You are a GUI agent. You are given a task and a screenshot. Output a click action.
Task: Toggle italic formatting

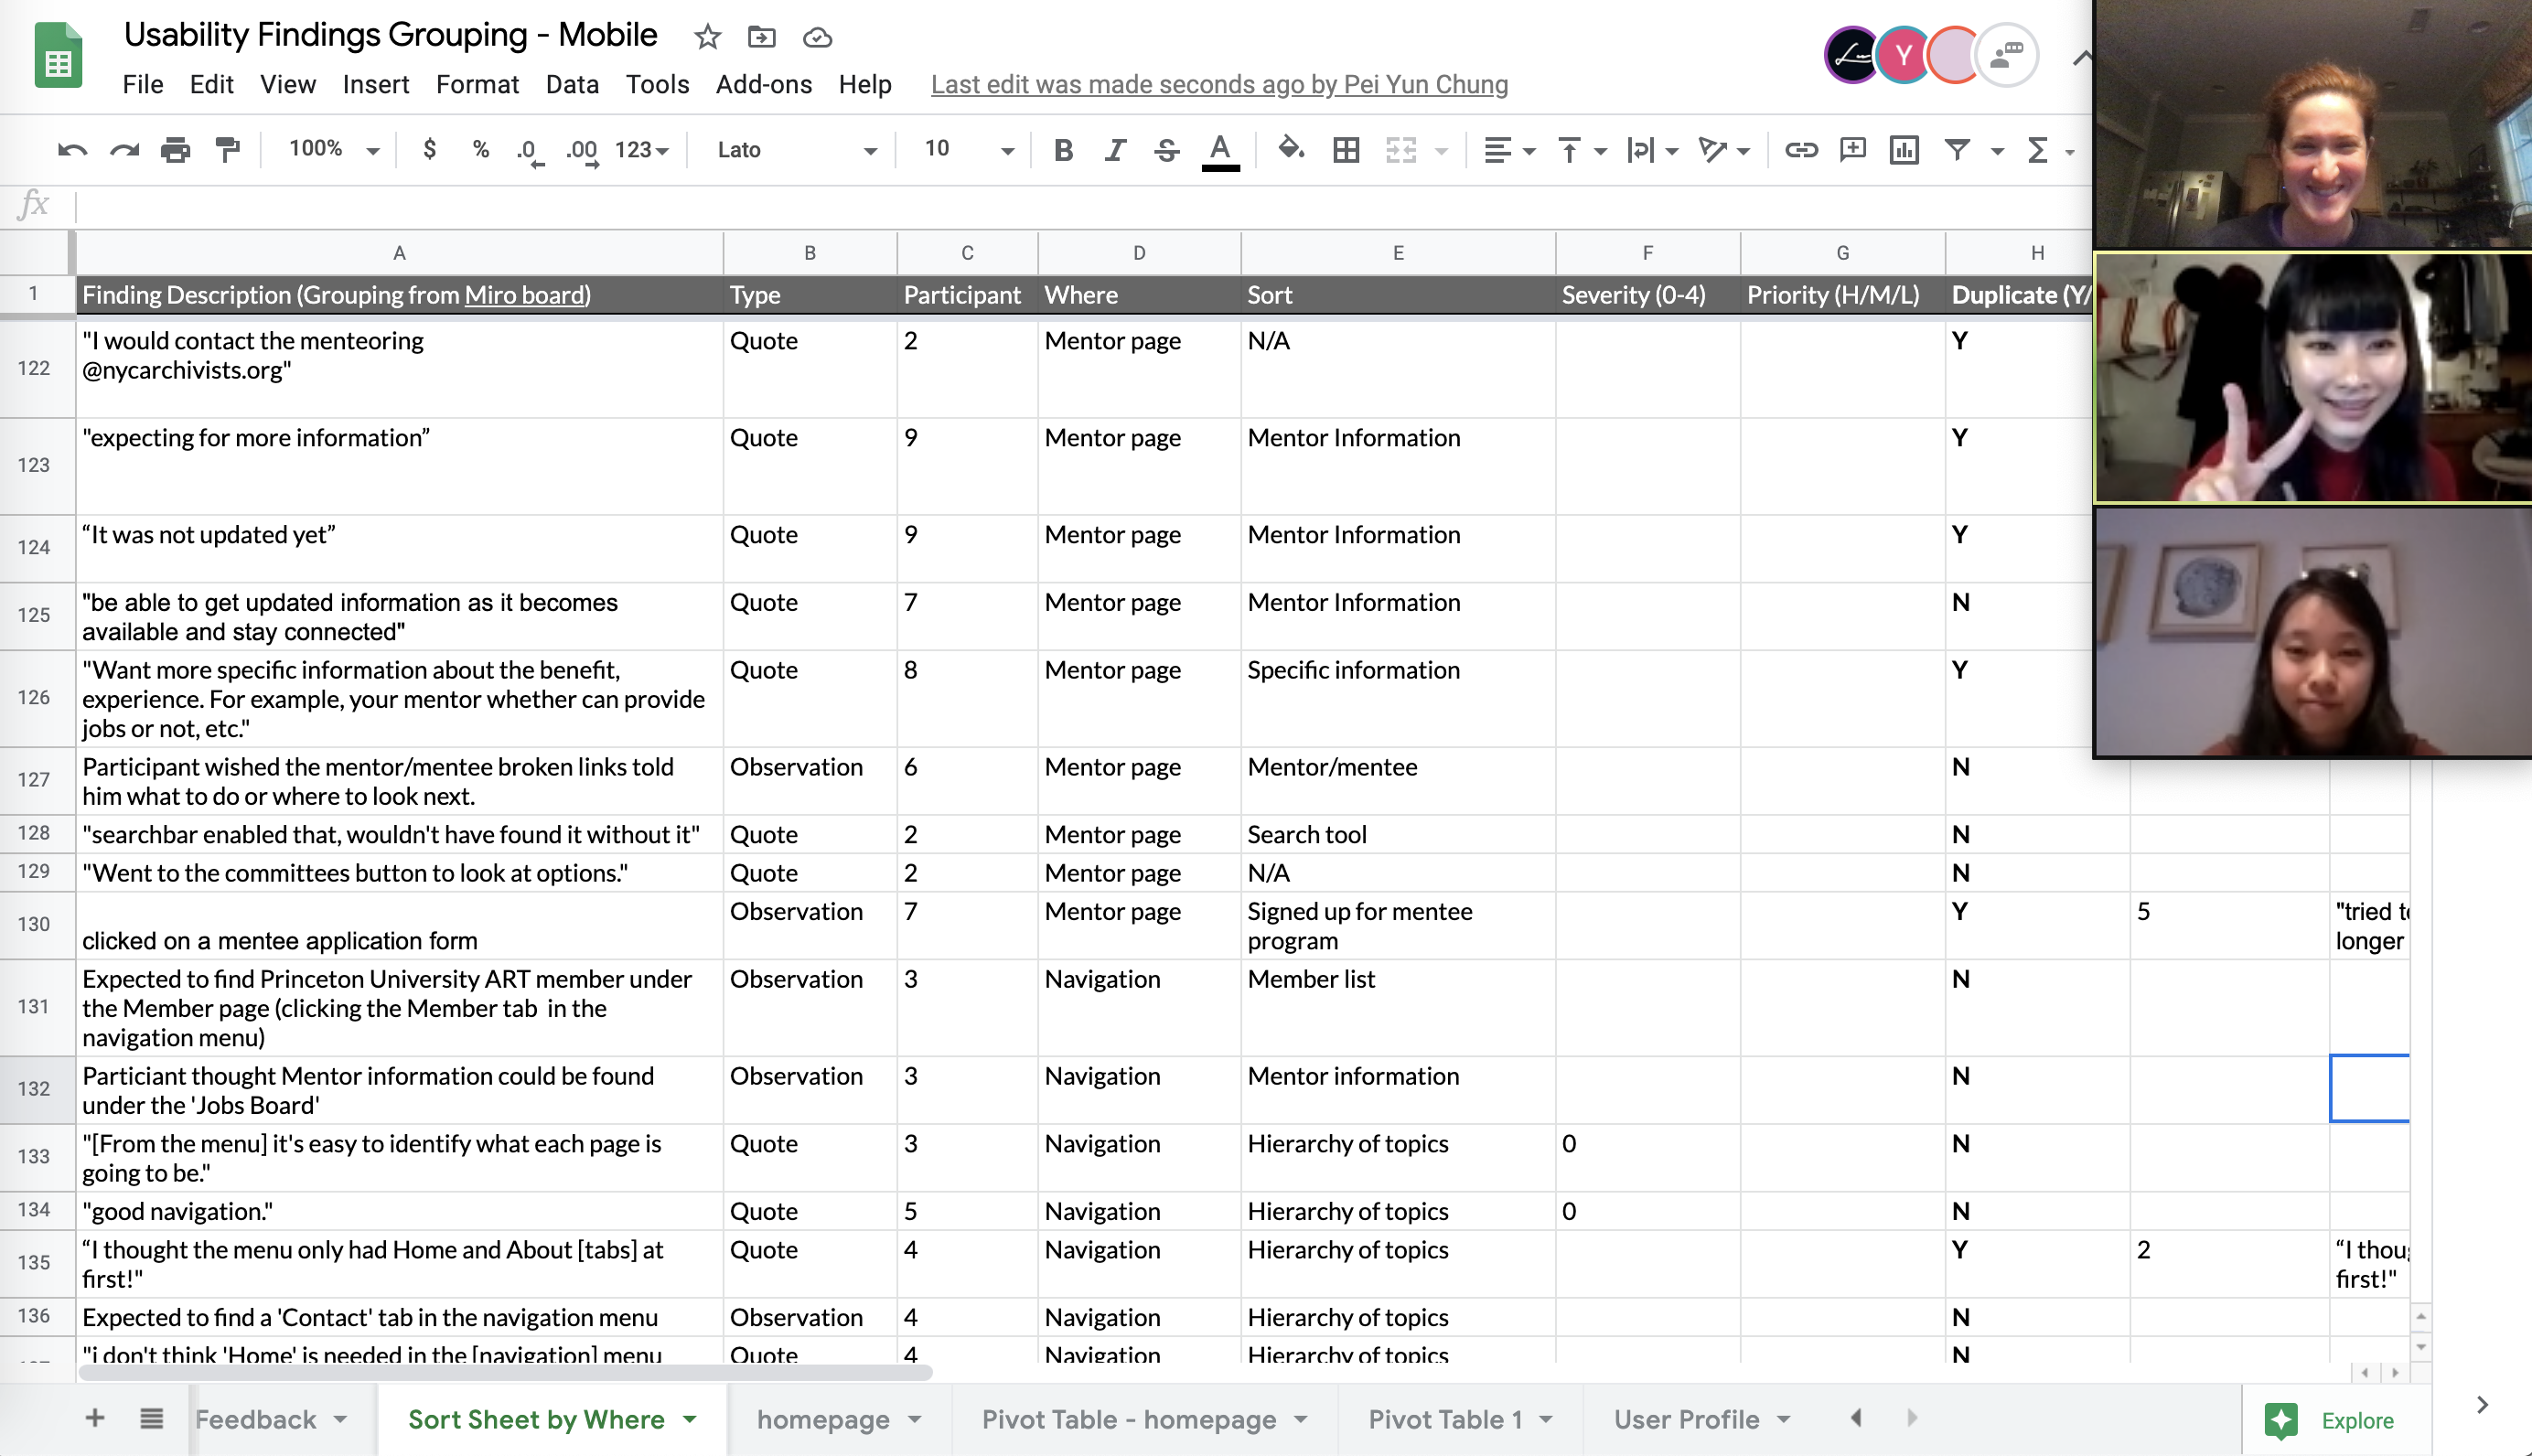(x=1114, y=150)
